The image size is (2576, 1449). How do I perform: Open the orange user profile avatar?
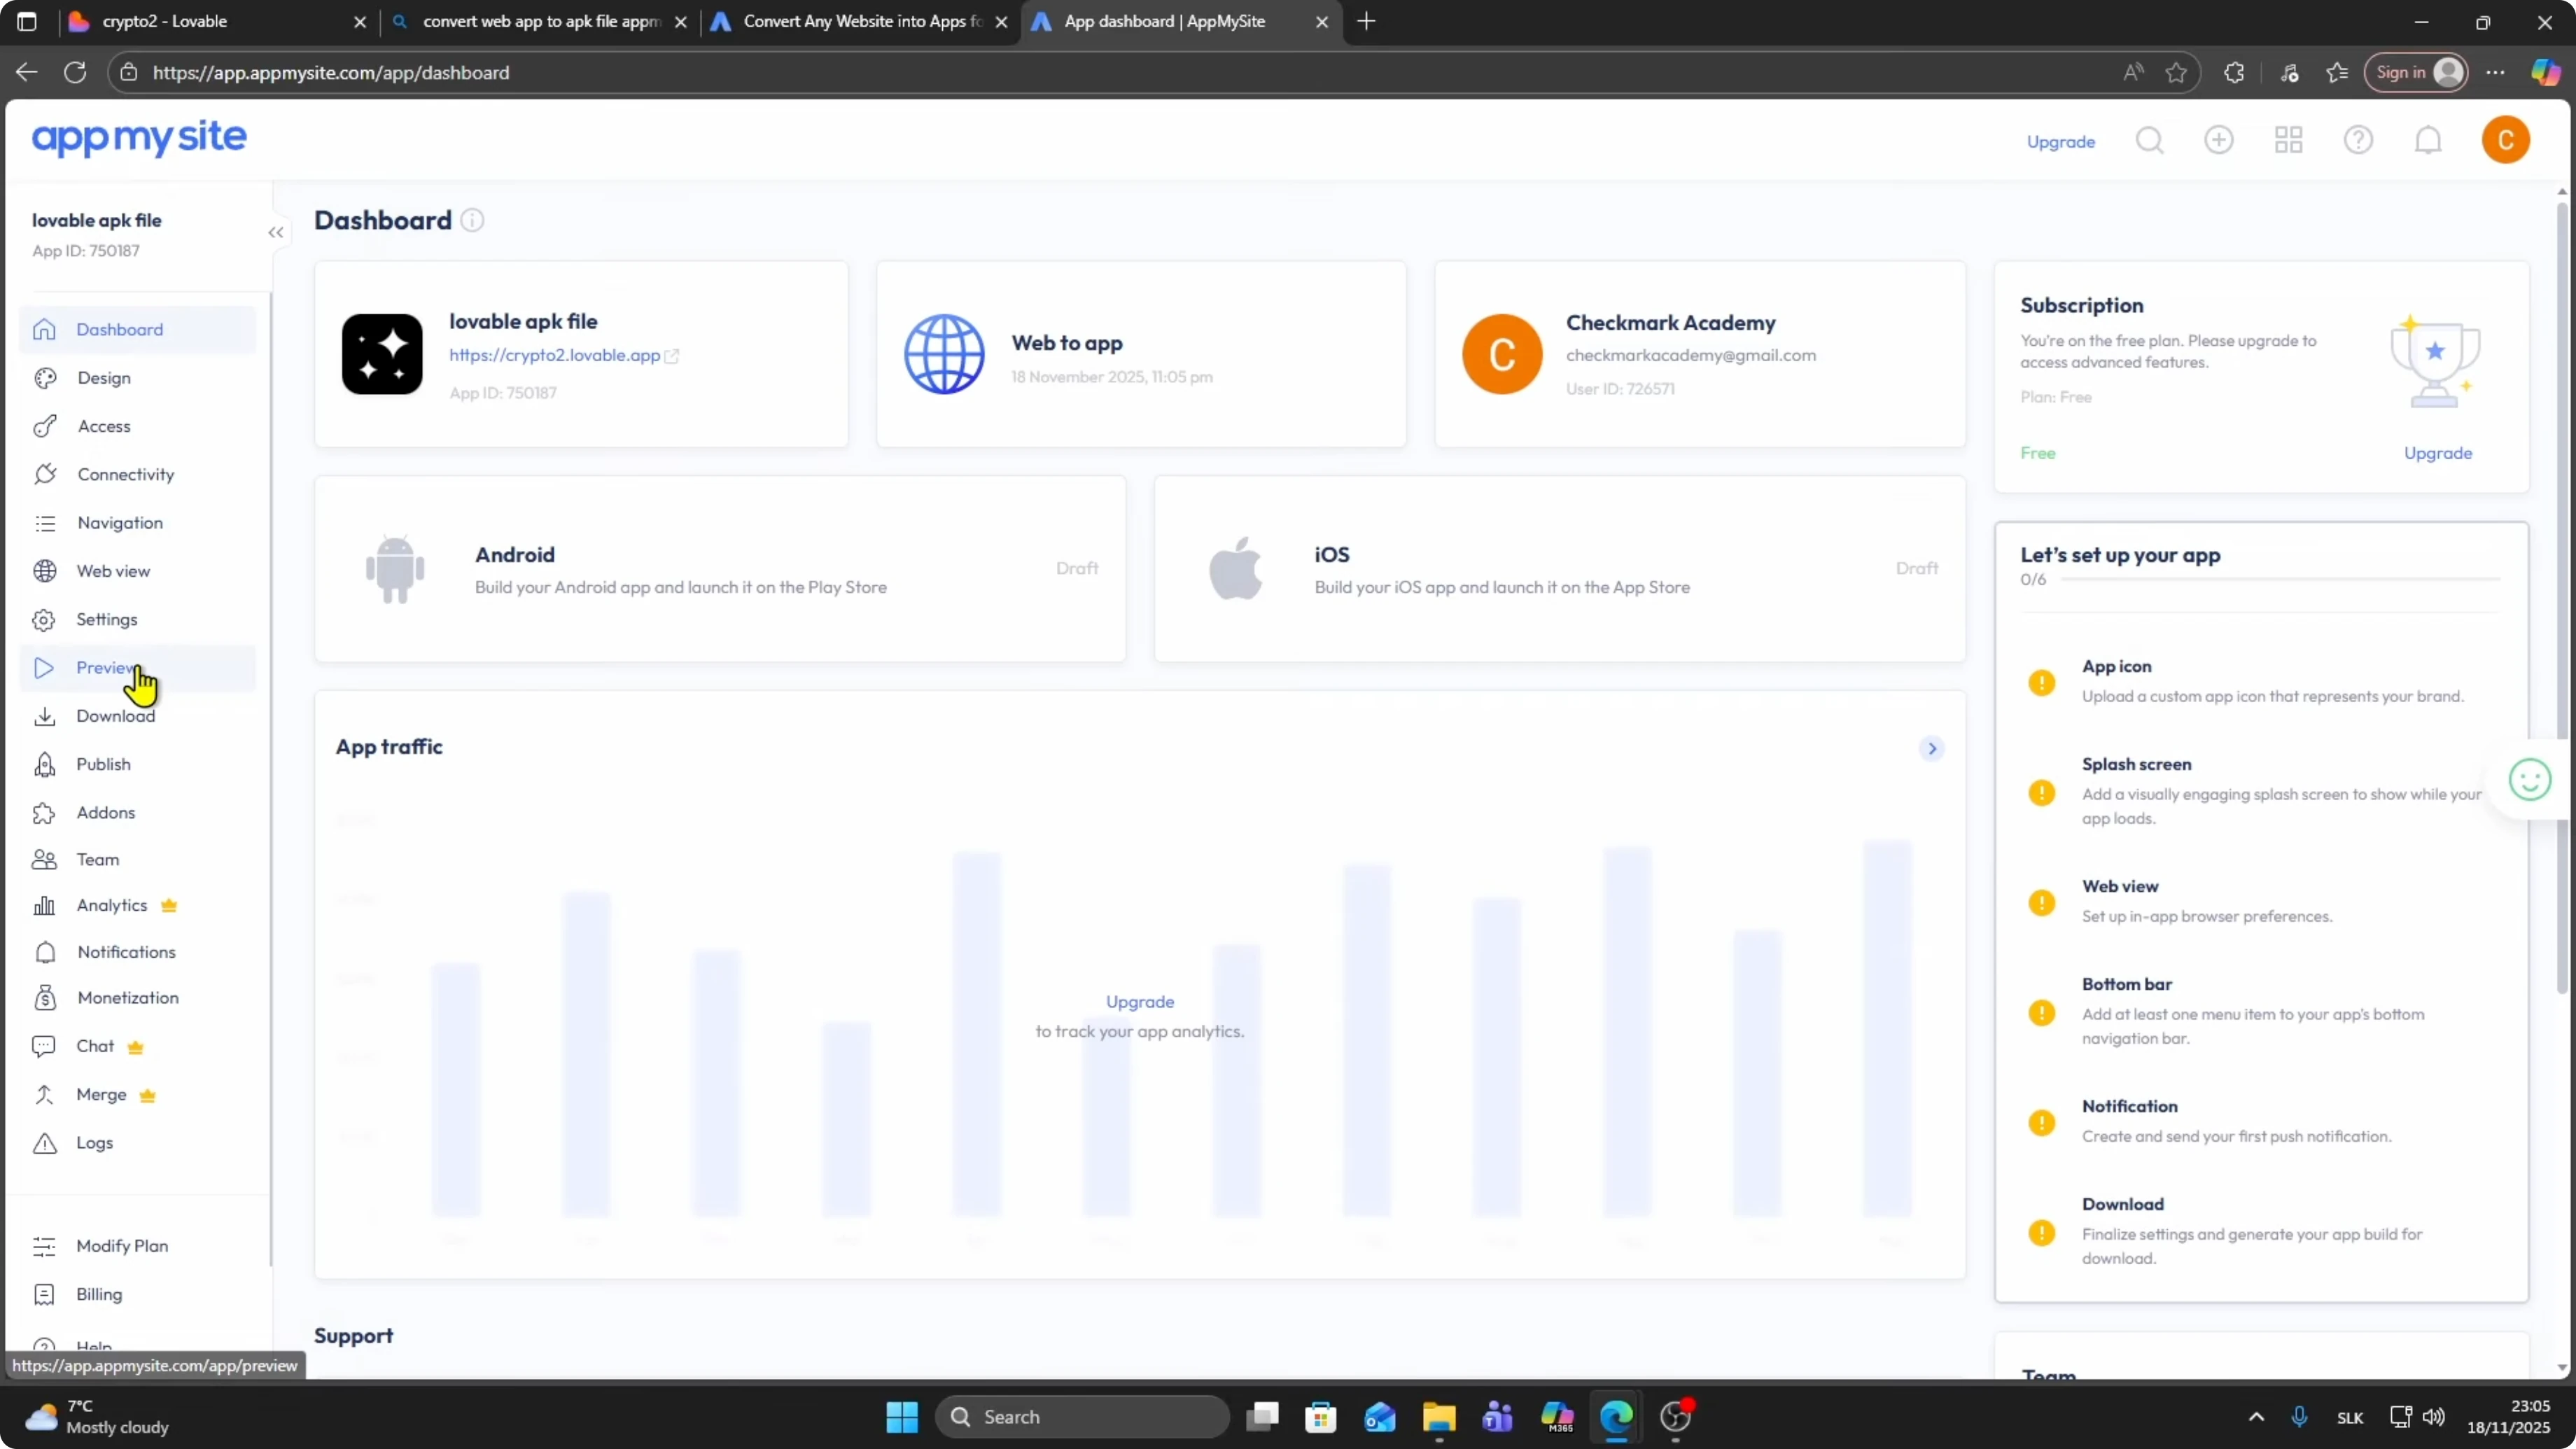2505,140
